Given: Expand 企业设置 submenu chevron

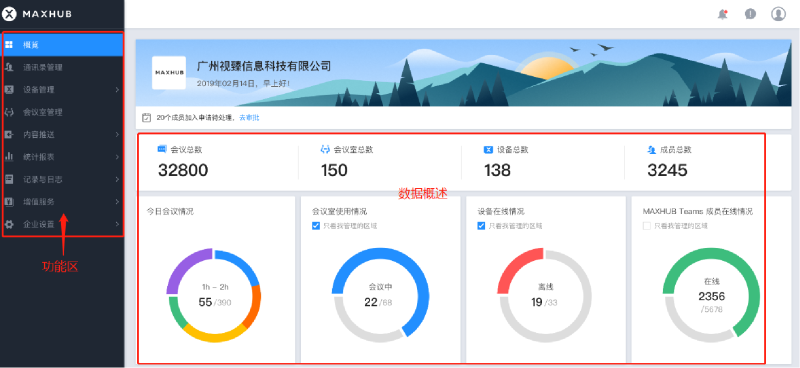Looking at the screenshot, I should [117, 224].
